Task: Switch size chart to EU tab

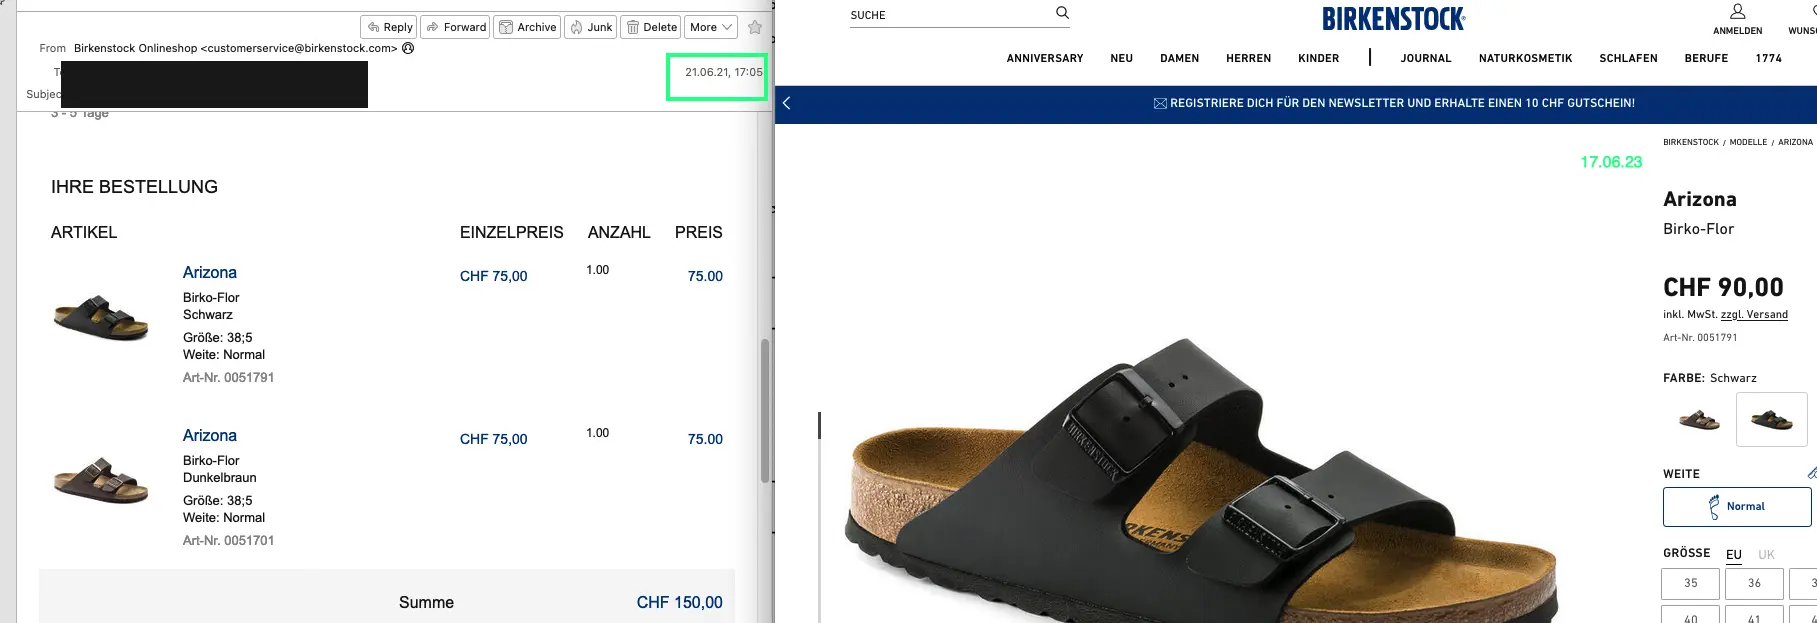Action: pyautogui.click(x=1733, y=554)
